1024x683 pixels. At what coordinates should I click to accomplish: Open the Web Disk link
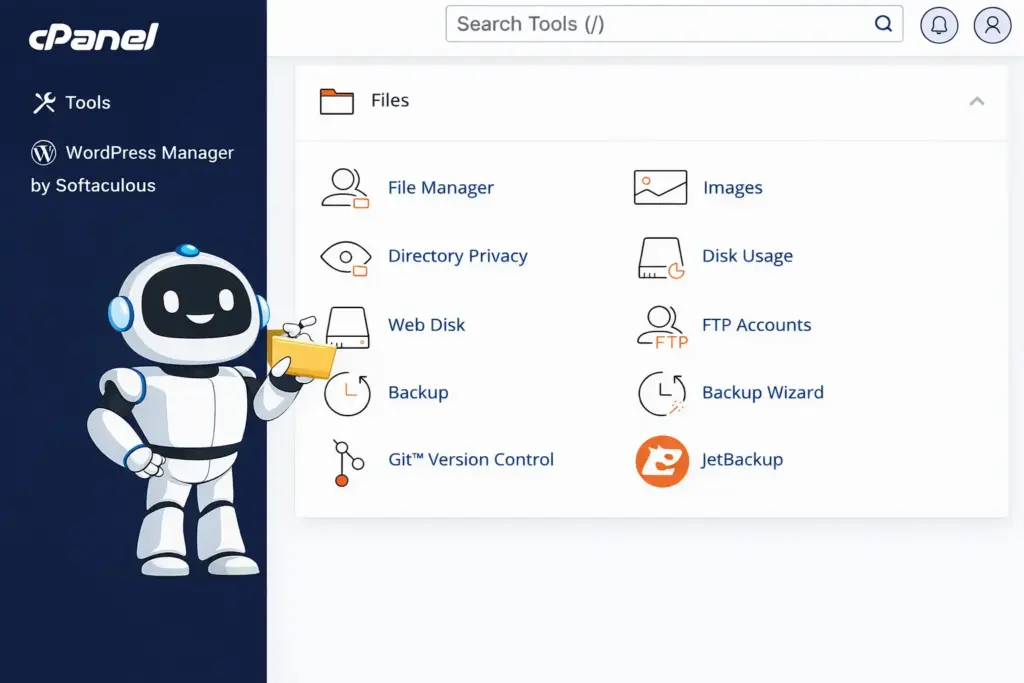(x=427, y=325)
